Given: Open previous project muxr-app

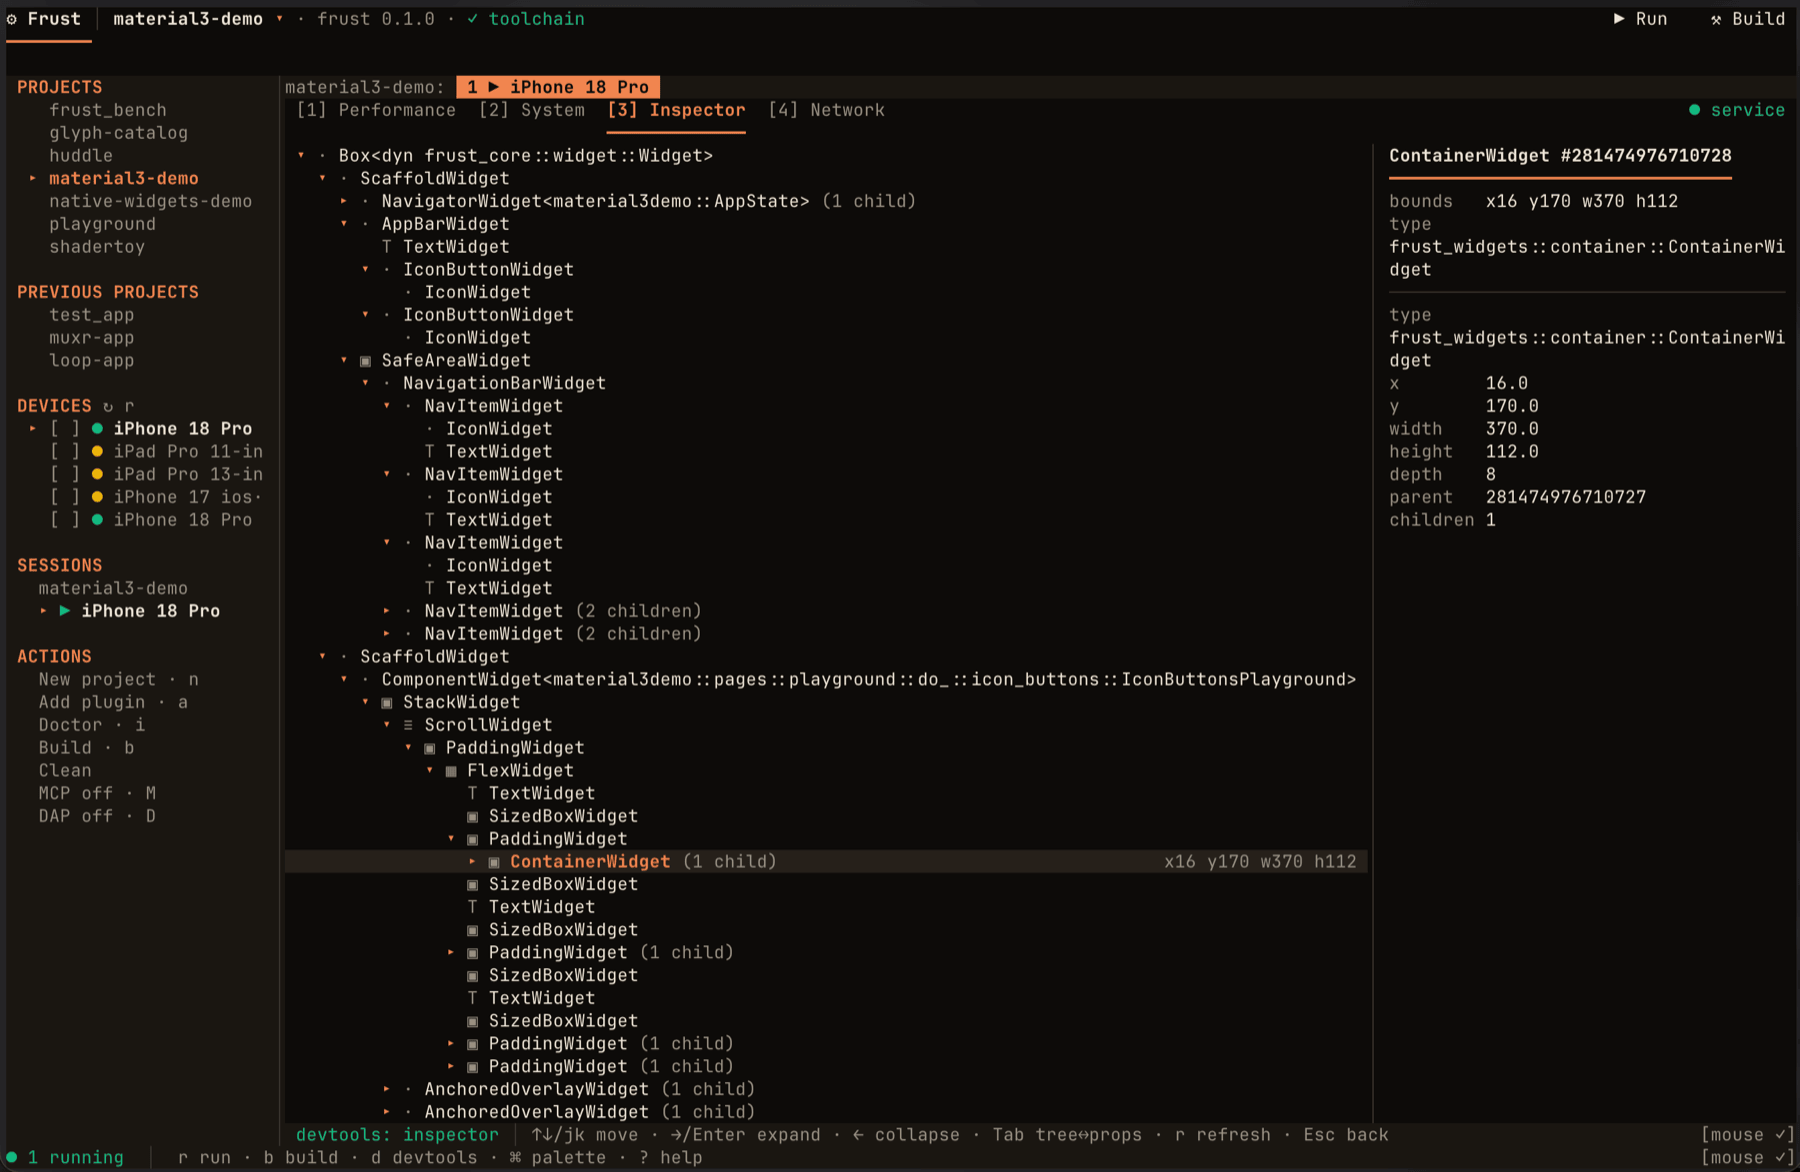Looking at the screenshot, I should point(92,338).
